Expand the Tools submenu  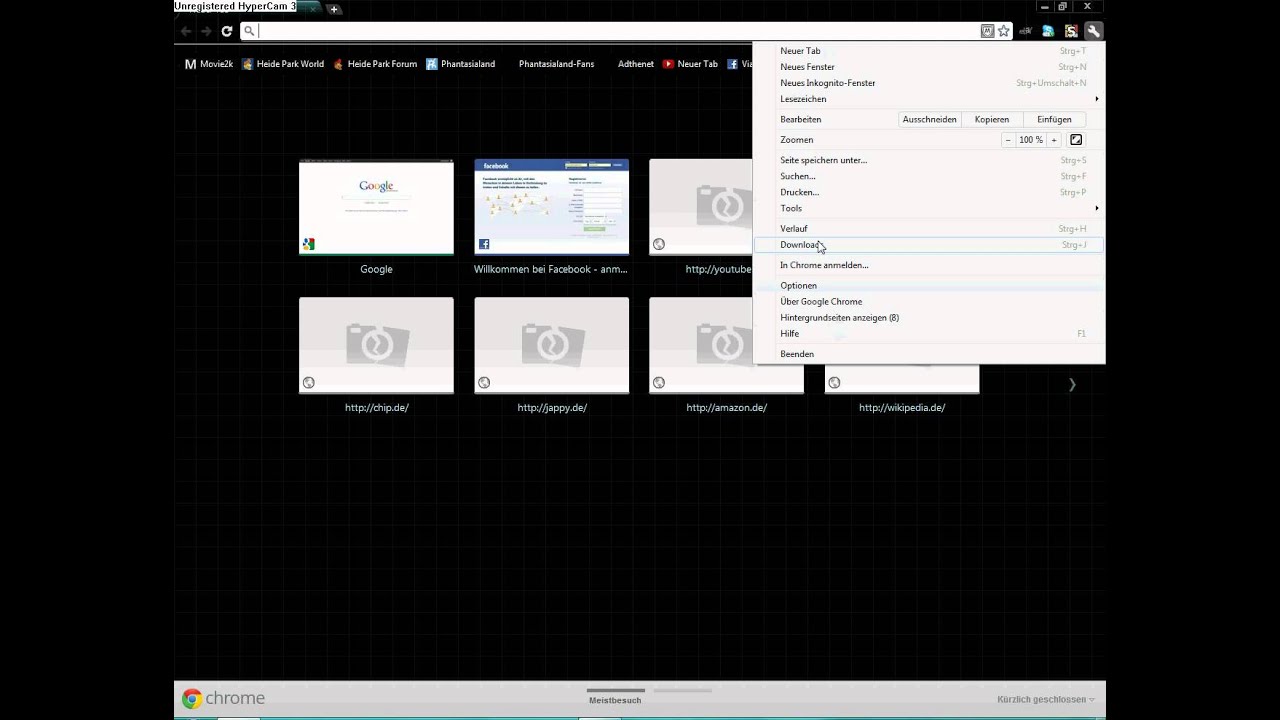click(x=928, y=208)
